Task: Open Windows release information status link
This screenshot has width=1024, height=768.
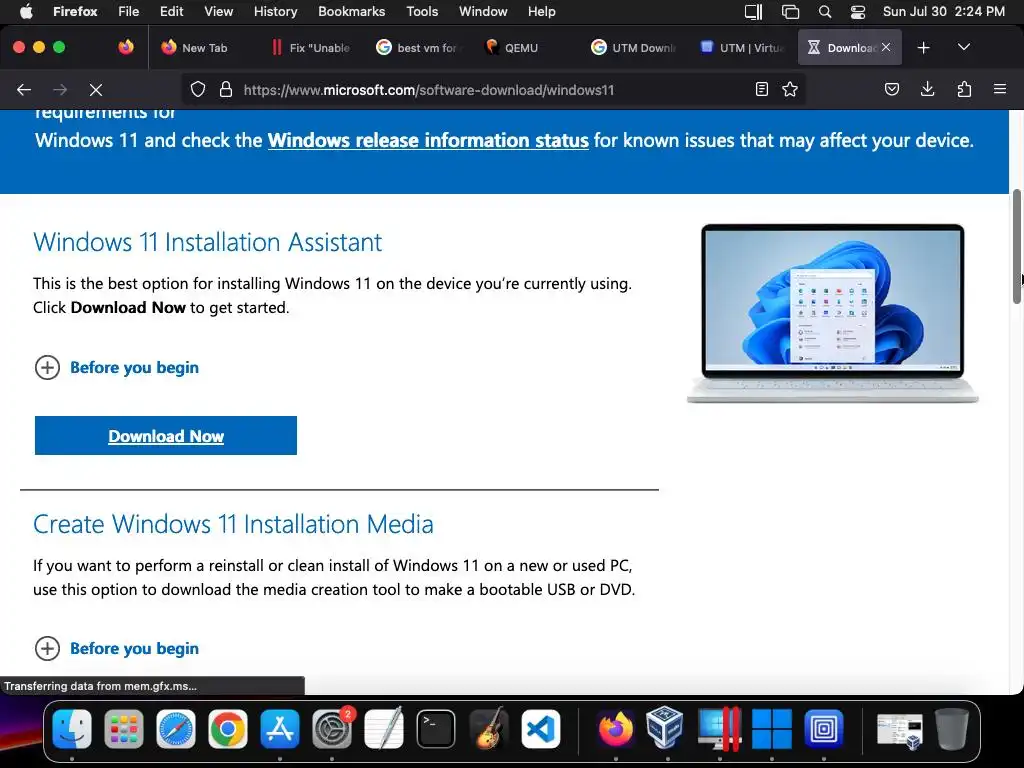Action: tap(428, 140)
